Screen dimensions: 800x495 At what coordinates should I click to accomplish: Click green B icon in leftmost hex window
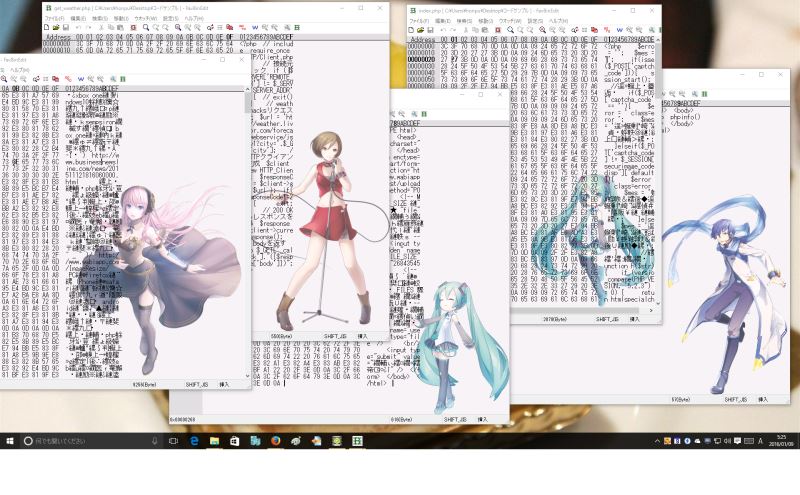tap(122, 79)
